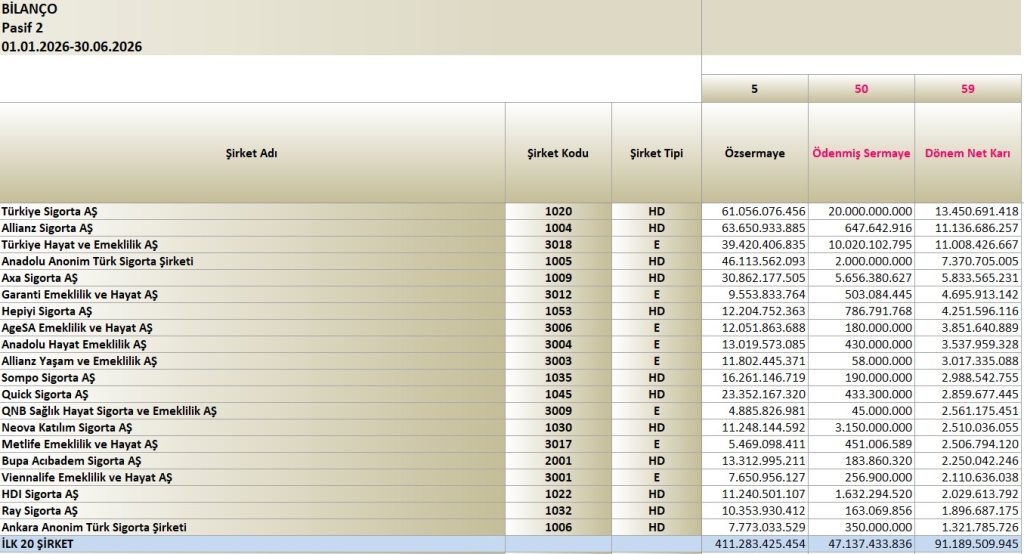Viewport: 1024px width, 554px height.
Task: Select the Dönem Net Karı column header
Action: click(x=968, y=153)
